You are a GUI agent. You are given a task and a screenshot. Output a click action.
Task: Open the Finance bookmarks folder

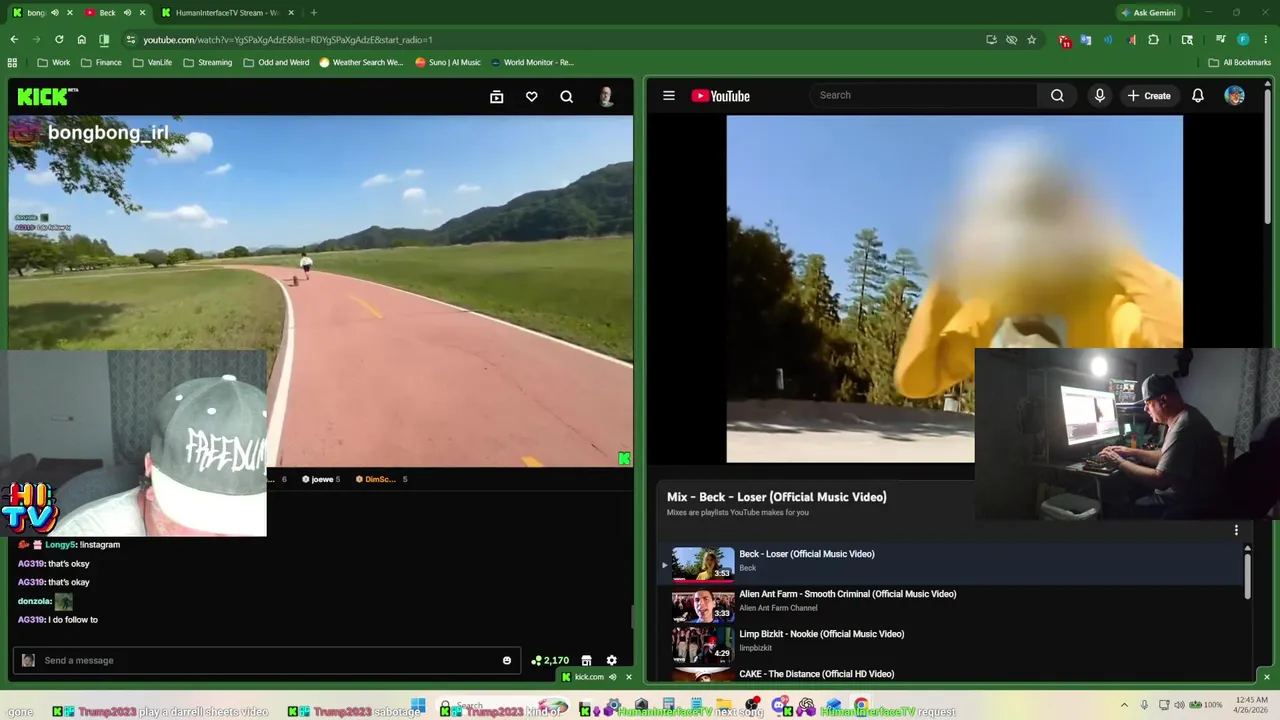click(101, 62)
